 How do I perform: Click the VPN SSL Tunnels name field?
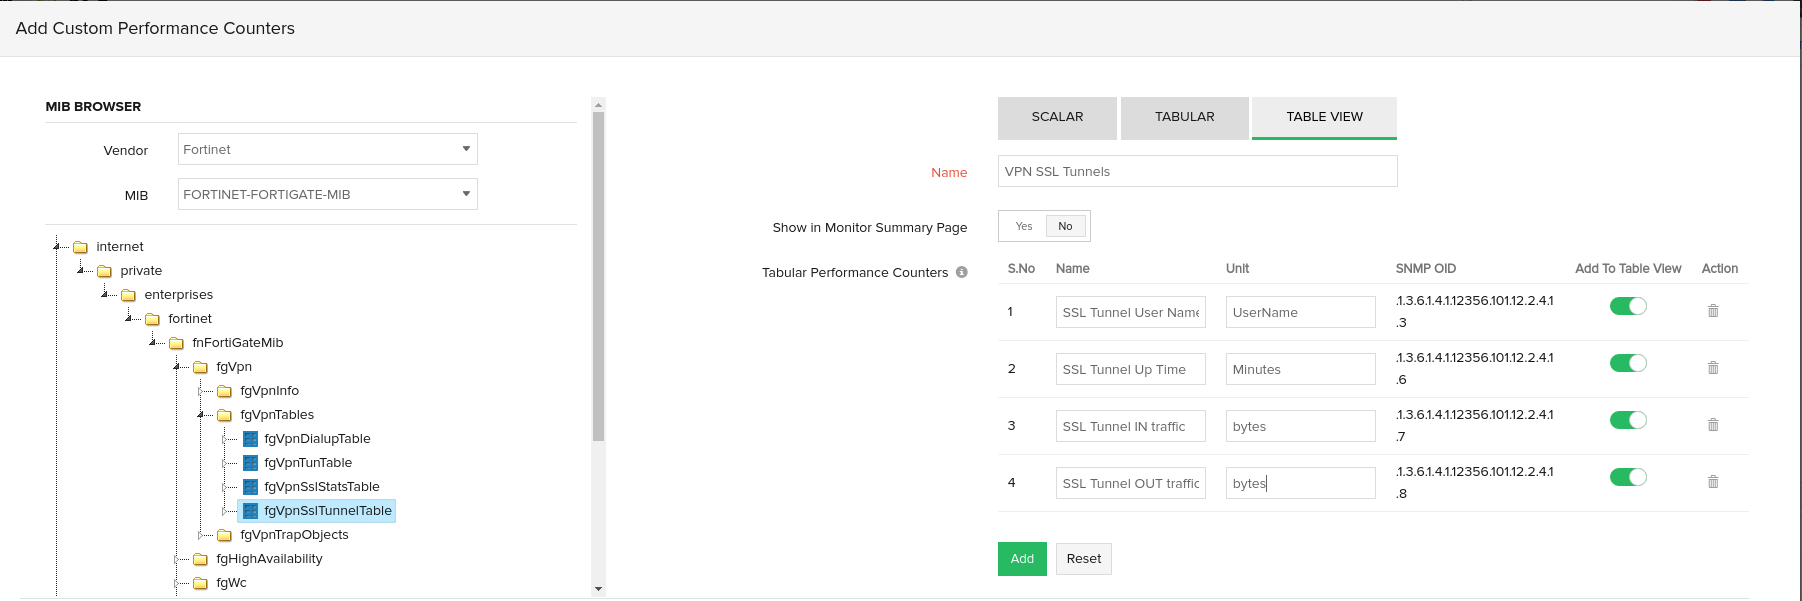pyautogui.click(x=1196, y=171)
